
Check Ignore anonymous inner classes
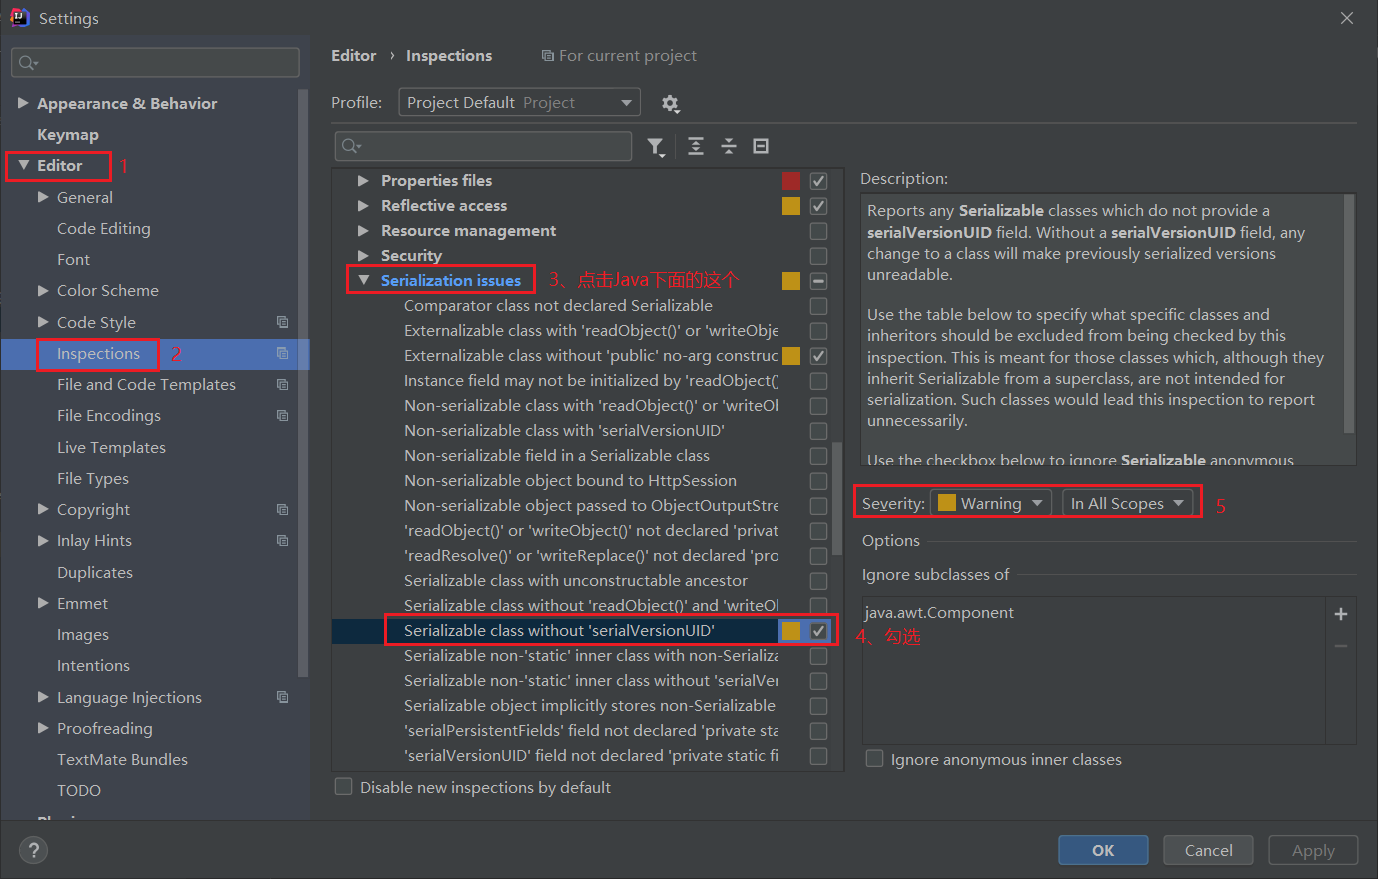874,759
